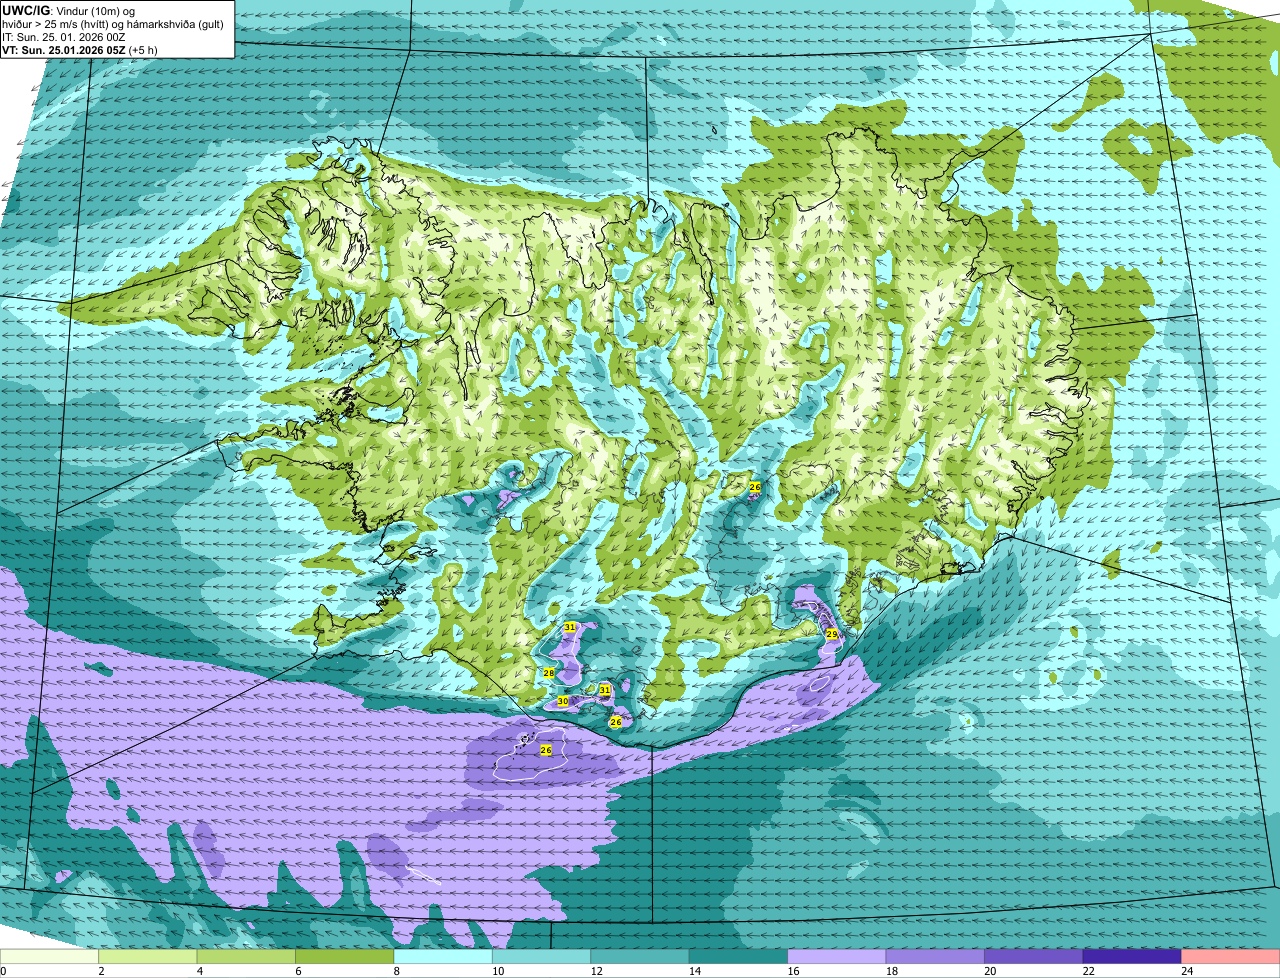
Task: Select the violet 20–22 legend swatch
Action: (1034, 956)
